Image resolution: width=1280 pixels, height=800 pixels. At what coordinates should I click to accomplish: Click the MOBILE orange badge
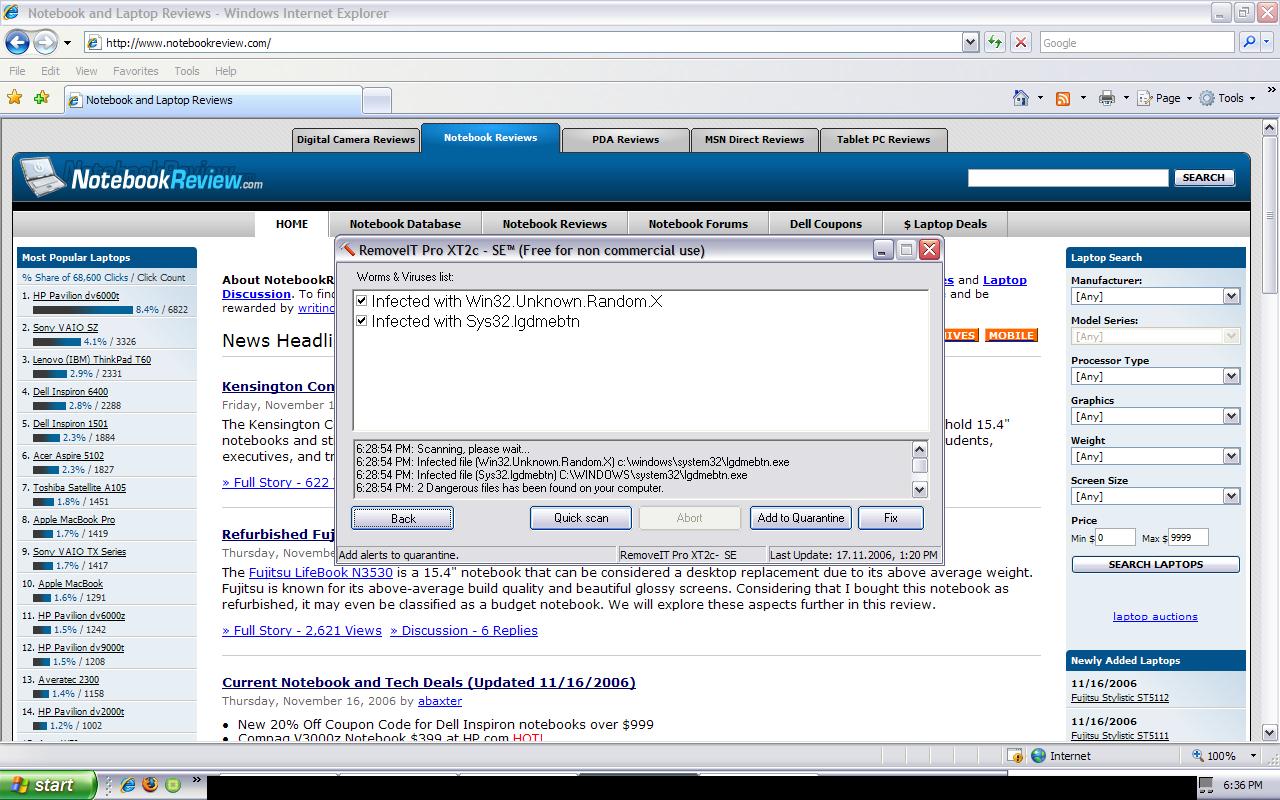[x=1011, y=335]
